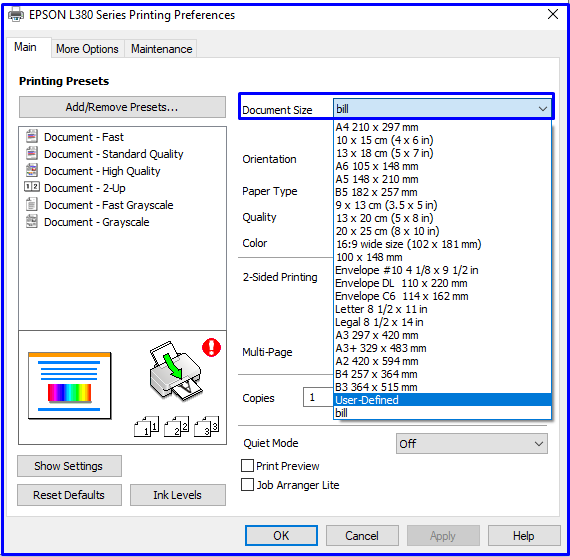Tick the Job Arranger Lite checkbox

248,485
